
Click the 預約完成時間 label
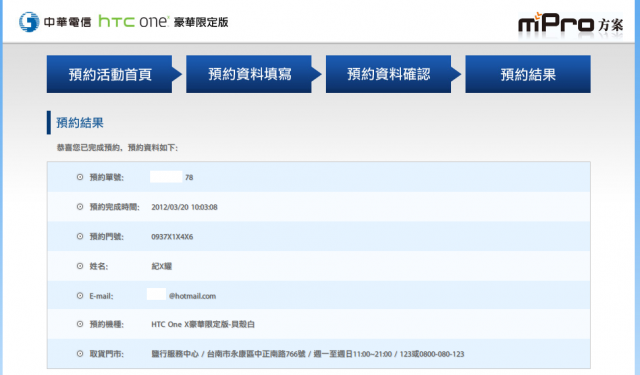pyautogui.click(x=114, y=207)
